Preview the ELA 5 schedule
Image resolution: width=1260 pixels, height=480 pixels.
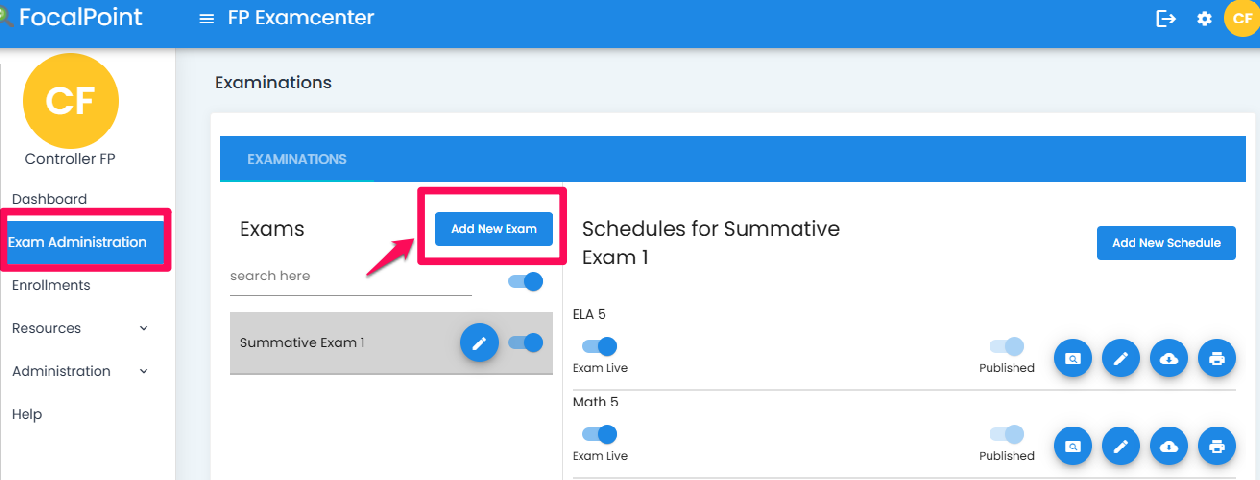pyautogui.click(x=1073, y=358)
